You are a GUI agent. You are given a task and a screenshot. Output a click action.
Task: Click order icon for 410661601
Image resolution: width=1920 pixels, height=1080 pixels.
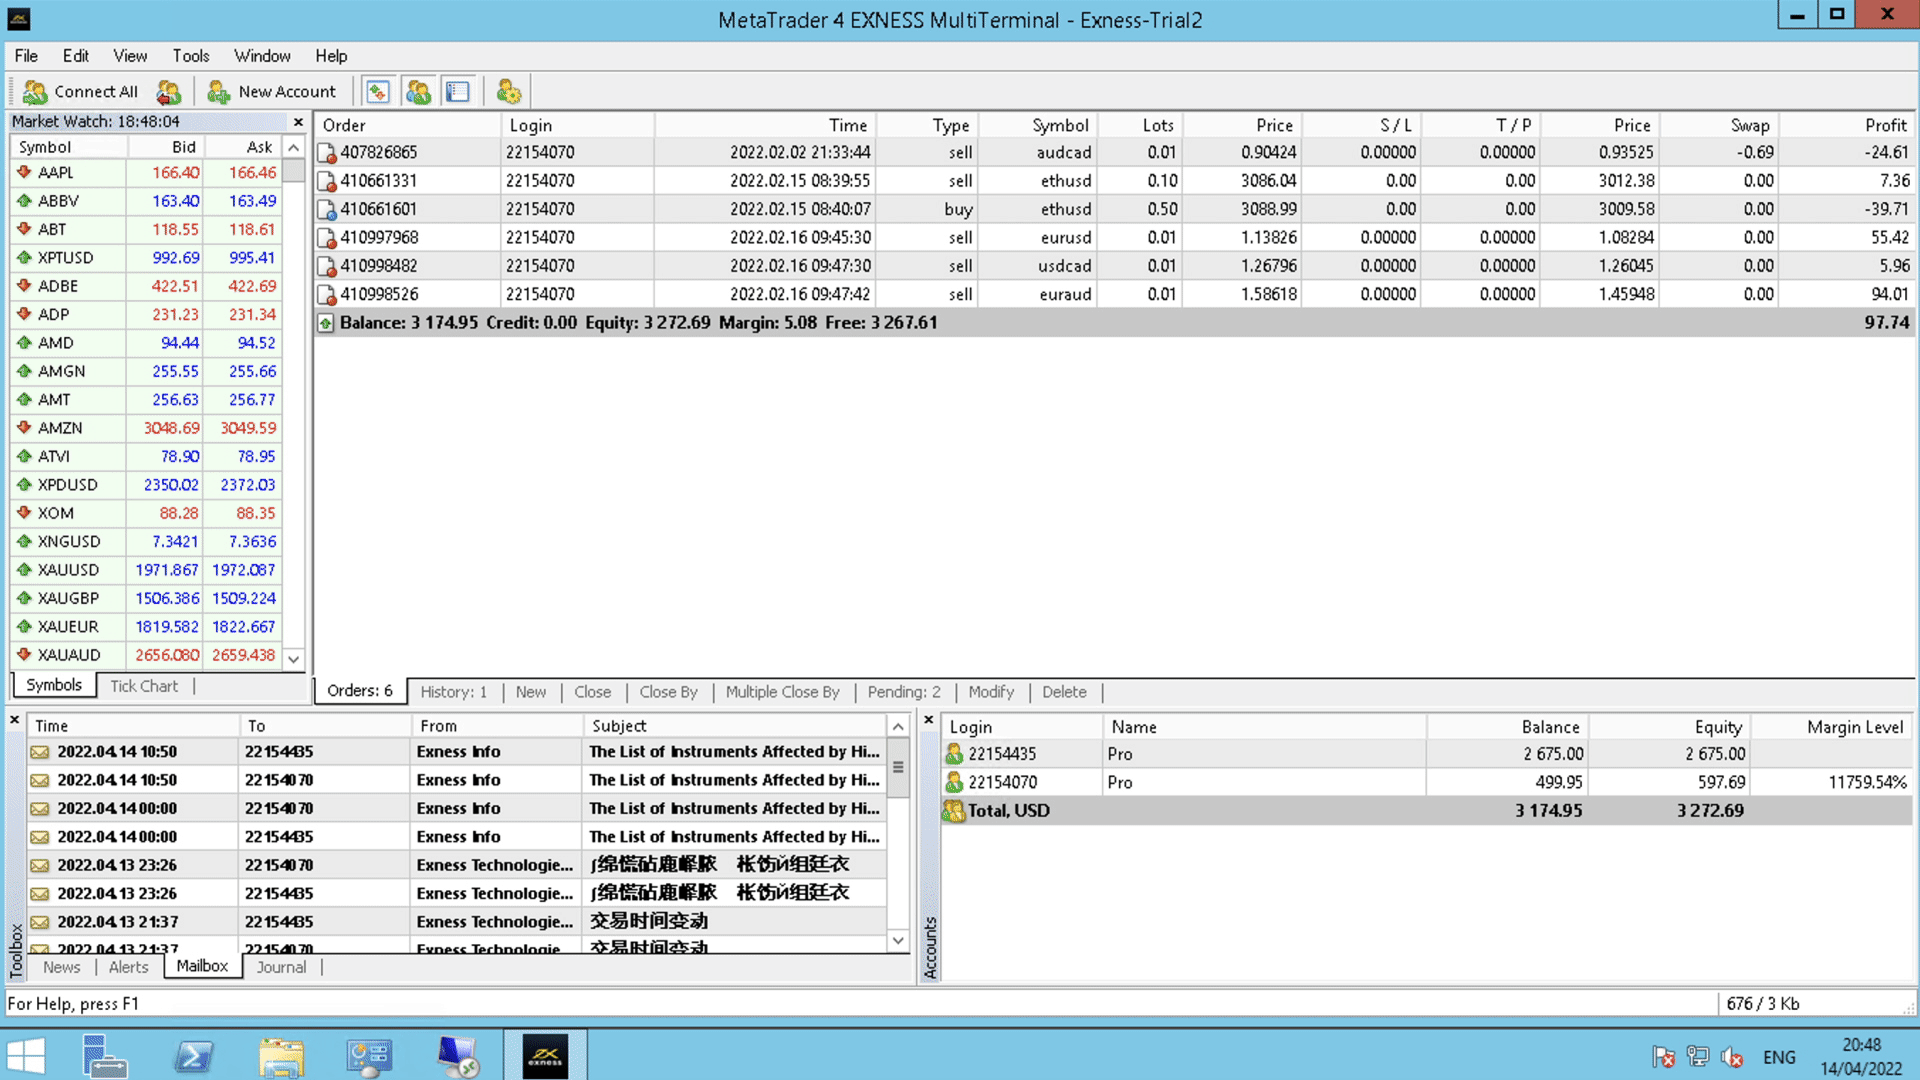pos(326,210)
